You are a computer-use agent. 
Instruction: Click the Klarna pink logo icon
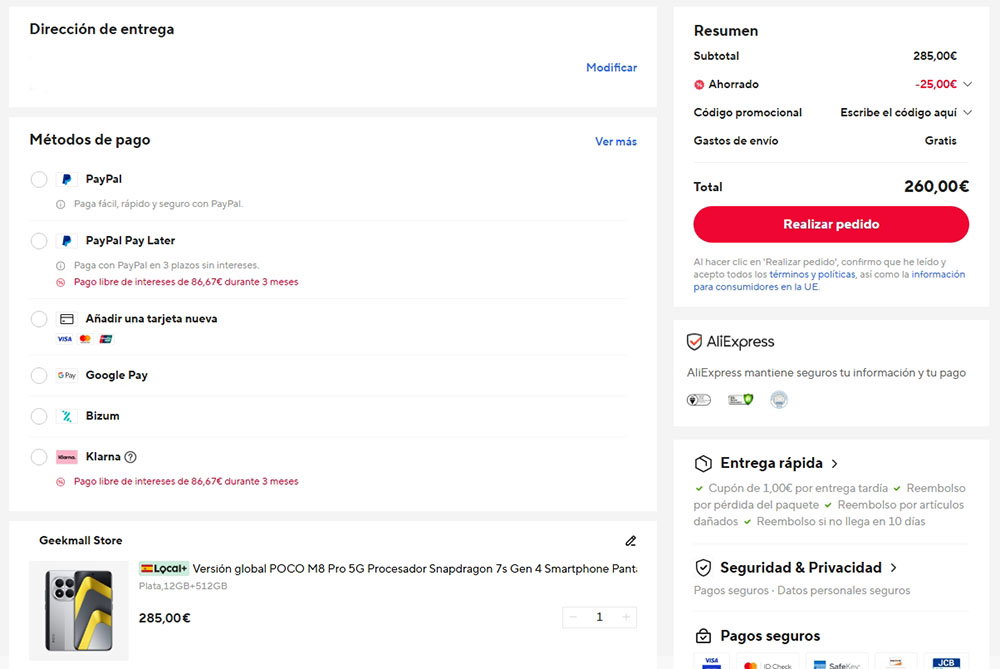(x=66, y=457)
